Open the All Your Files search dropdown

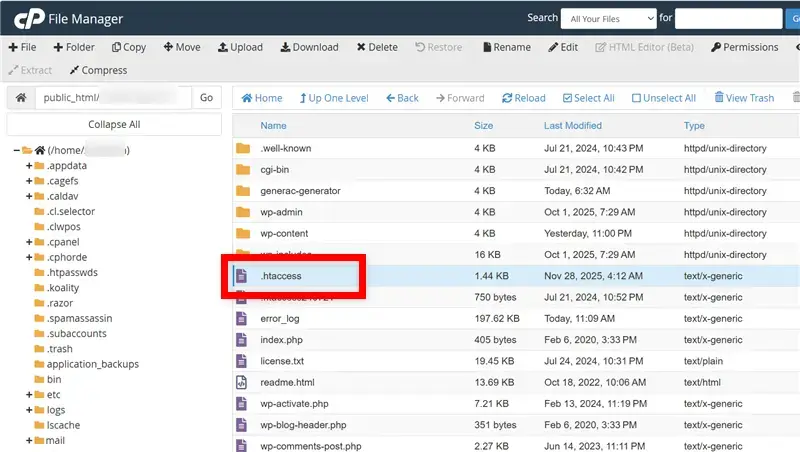pos(608,17)
